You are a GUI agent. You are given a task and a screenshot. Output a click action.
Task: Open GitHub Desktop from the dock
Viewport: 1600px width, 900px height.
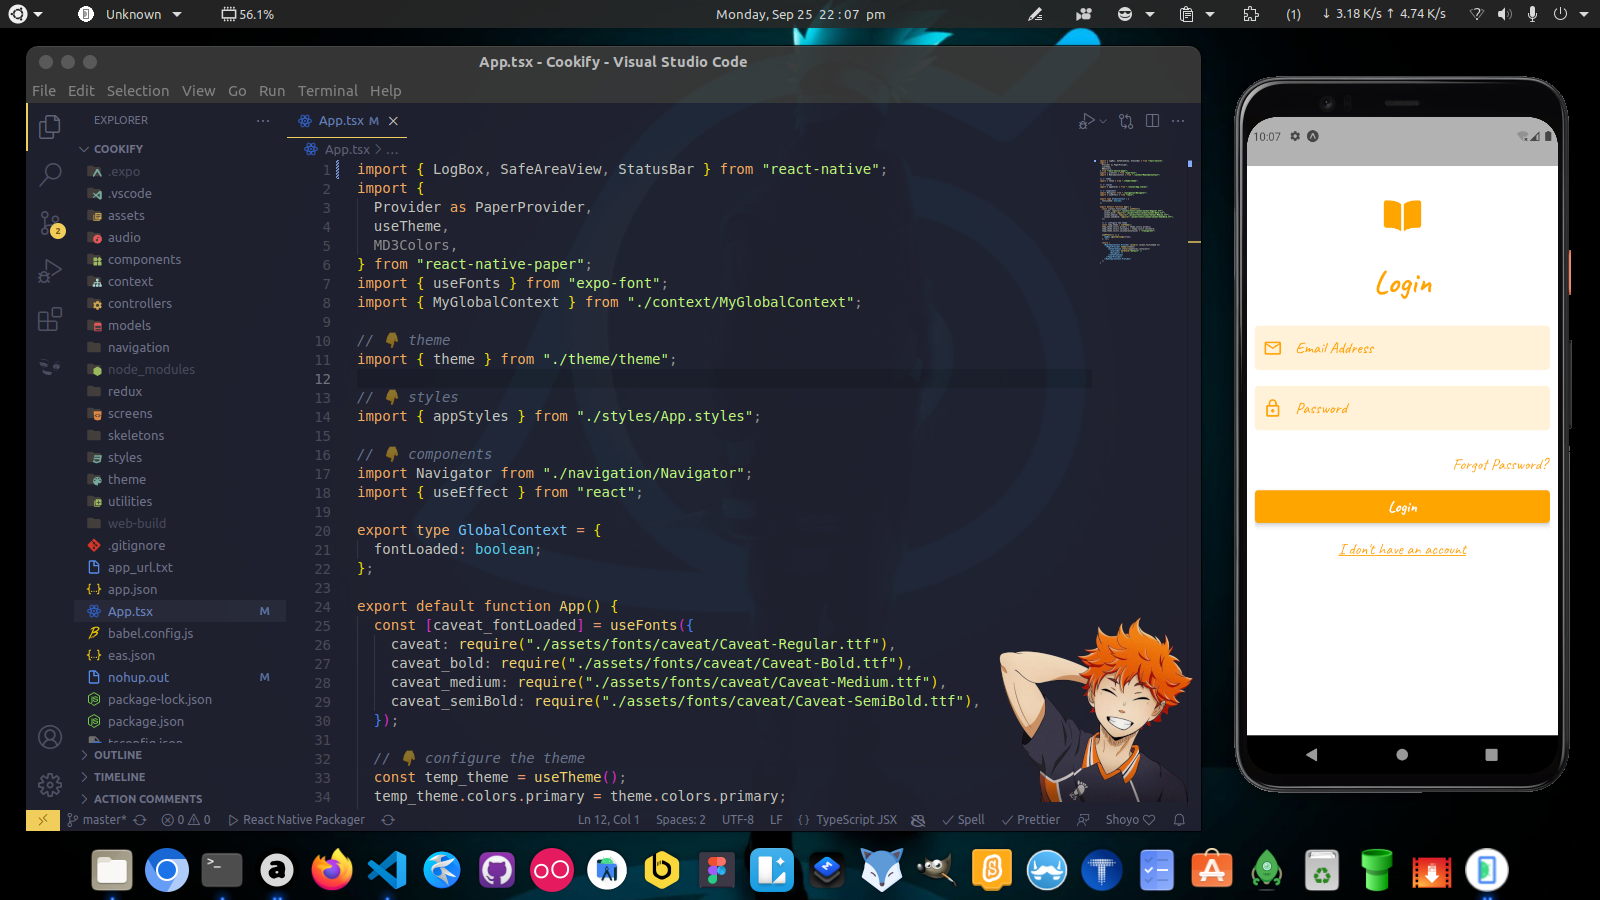(x=497, y=870)
